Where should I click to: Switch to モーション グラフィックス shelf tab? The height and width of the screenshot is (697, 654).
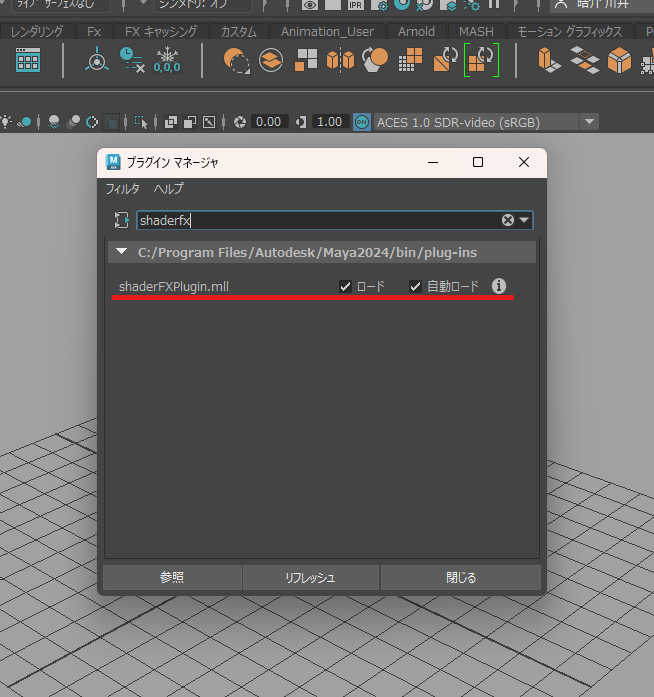[570, 32]
